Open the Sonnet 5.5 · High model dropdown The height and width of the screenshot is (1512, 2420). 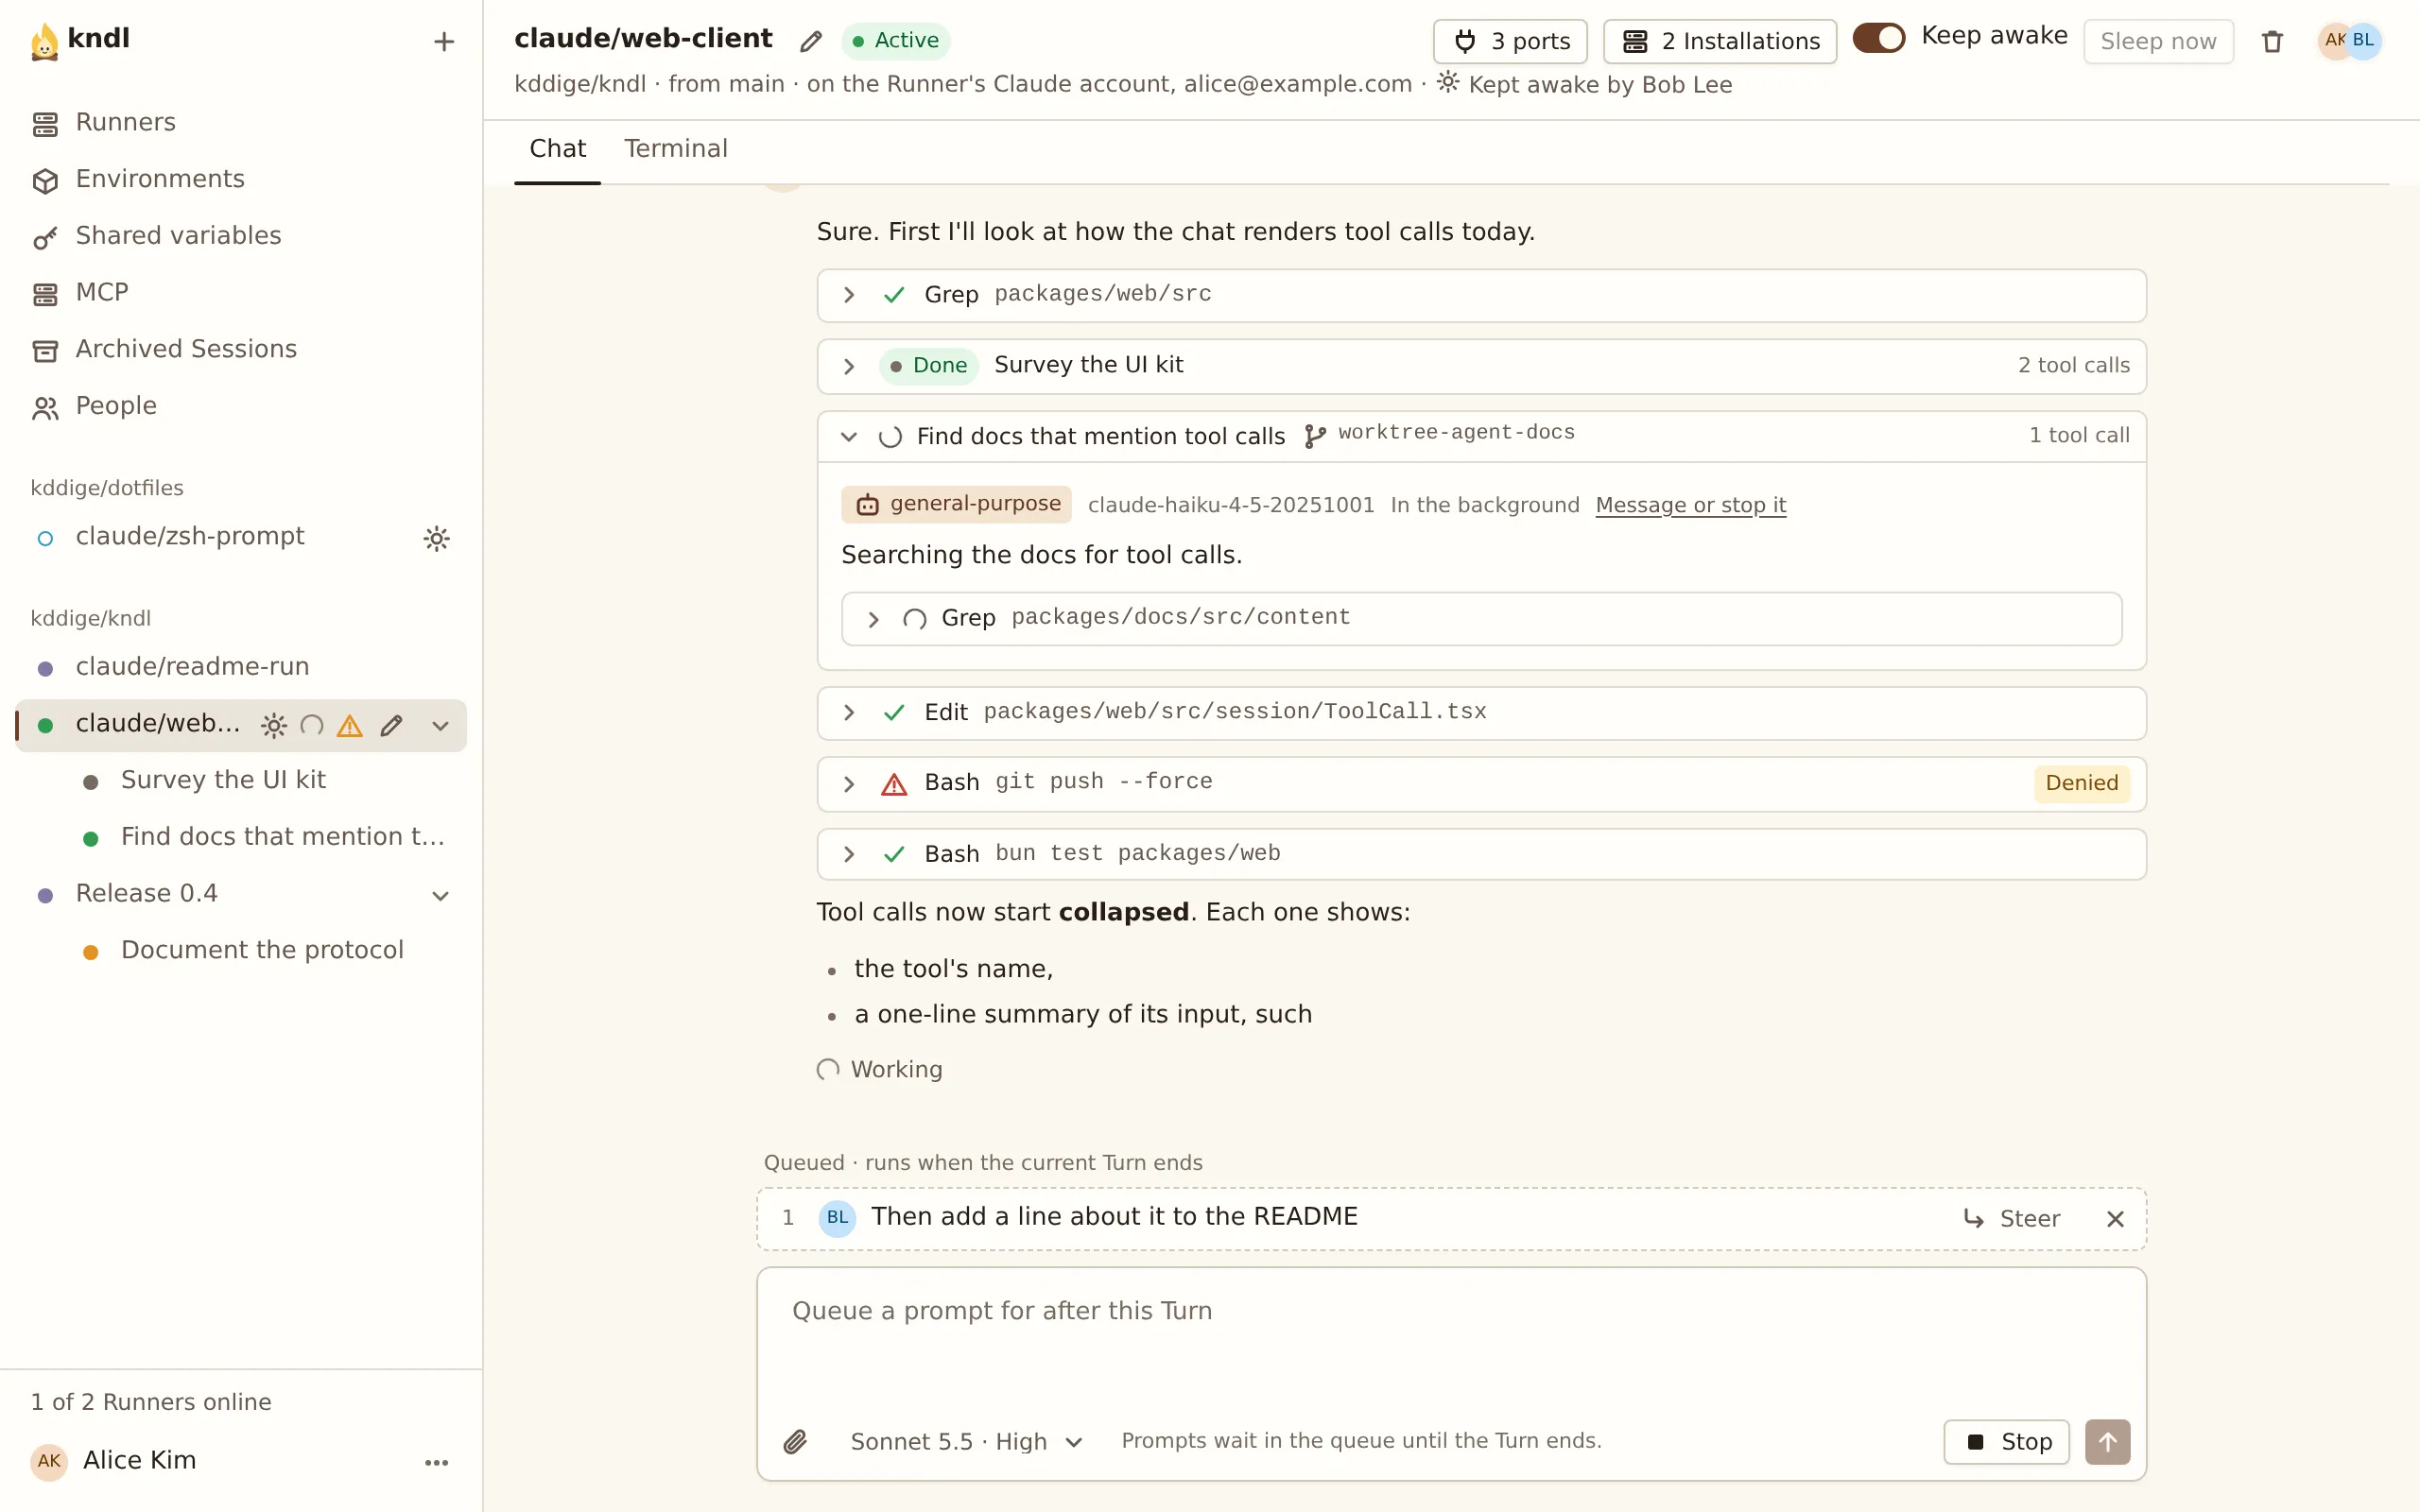(966, 1442)
